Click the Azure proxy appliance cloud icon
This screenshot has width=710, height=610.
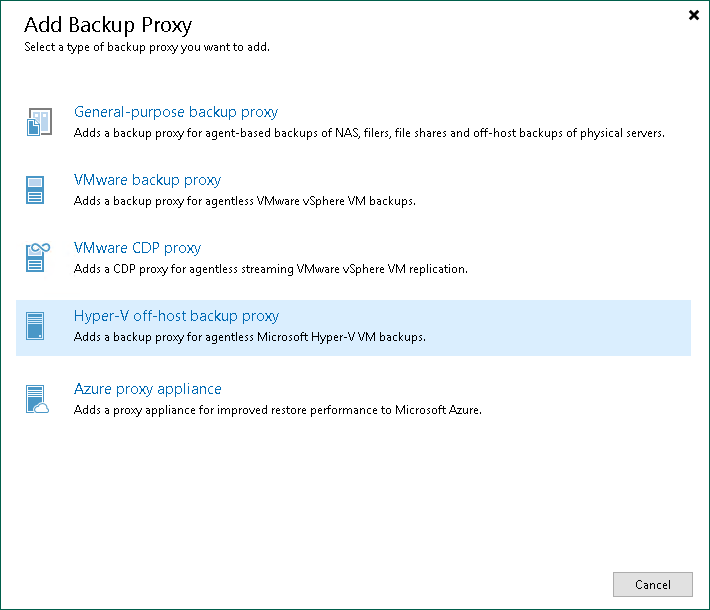click(37, 399)
